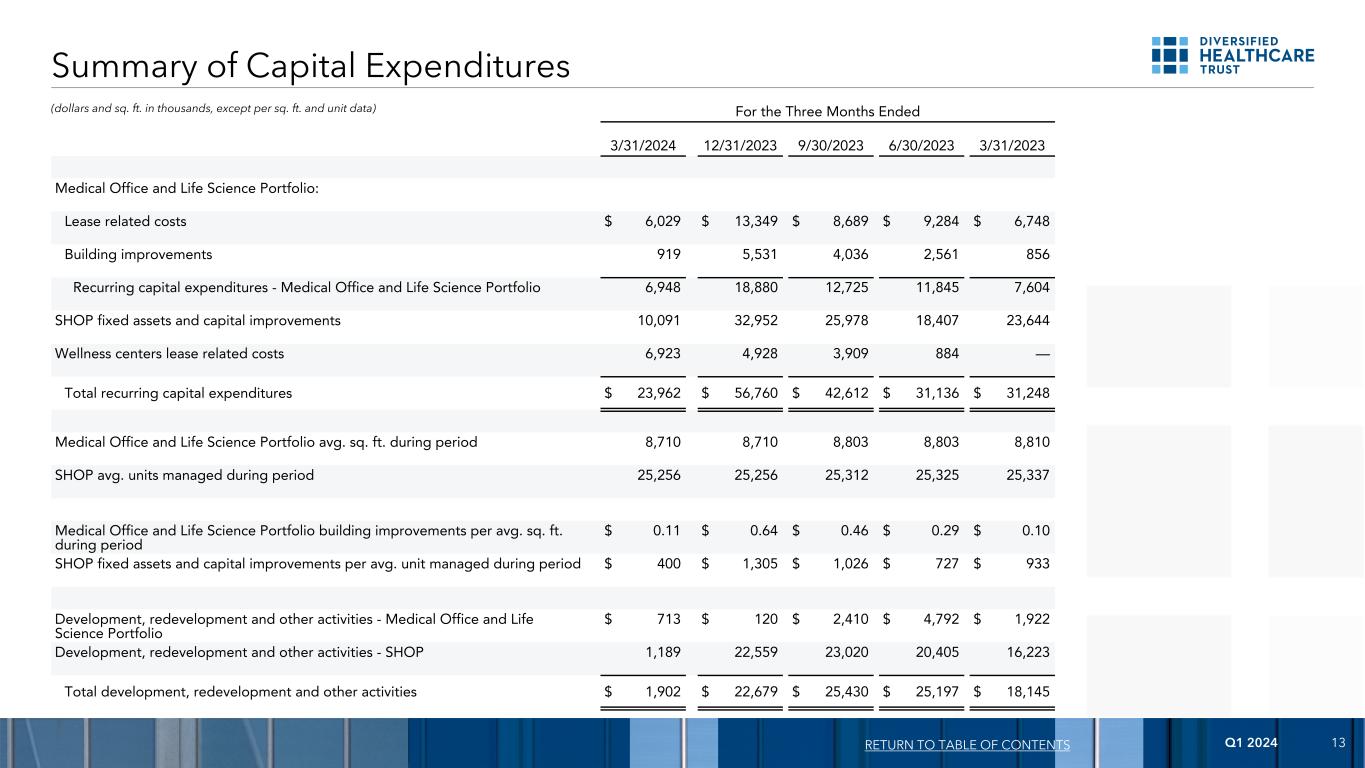Select the 12/31/2023 column header

(740, 146)
